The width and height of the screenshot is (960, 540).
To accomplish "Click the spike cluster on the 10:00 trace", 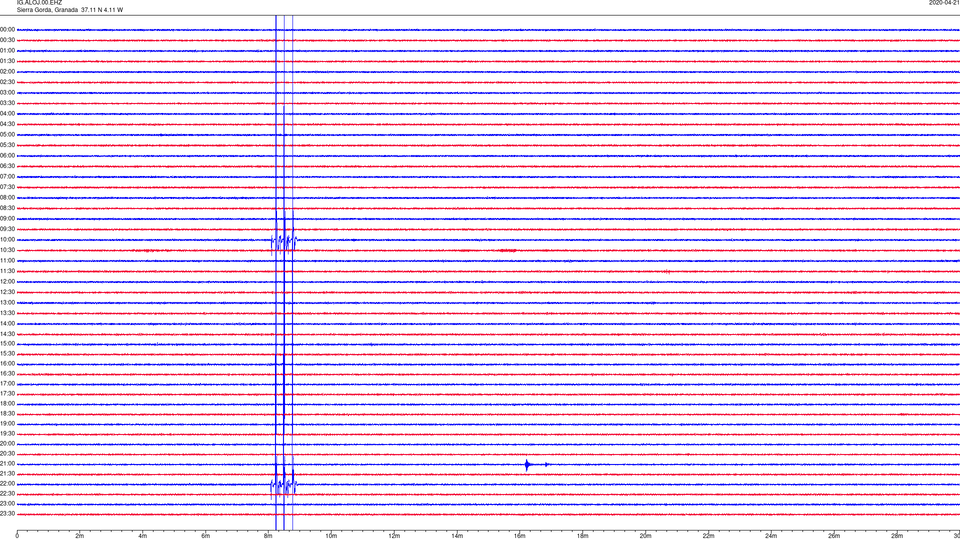I will (284, 241).
